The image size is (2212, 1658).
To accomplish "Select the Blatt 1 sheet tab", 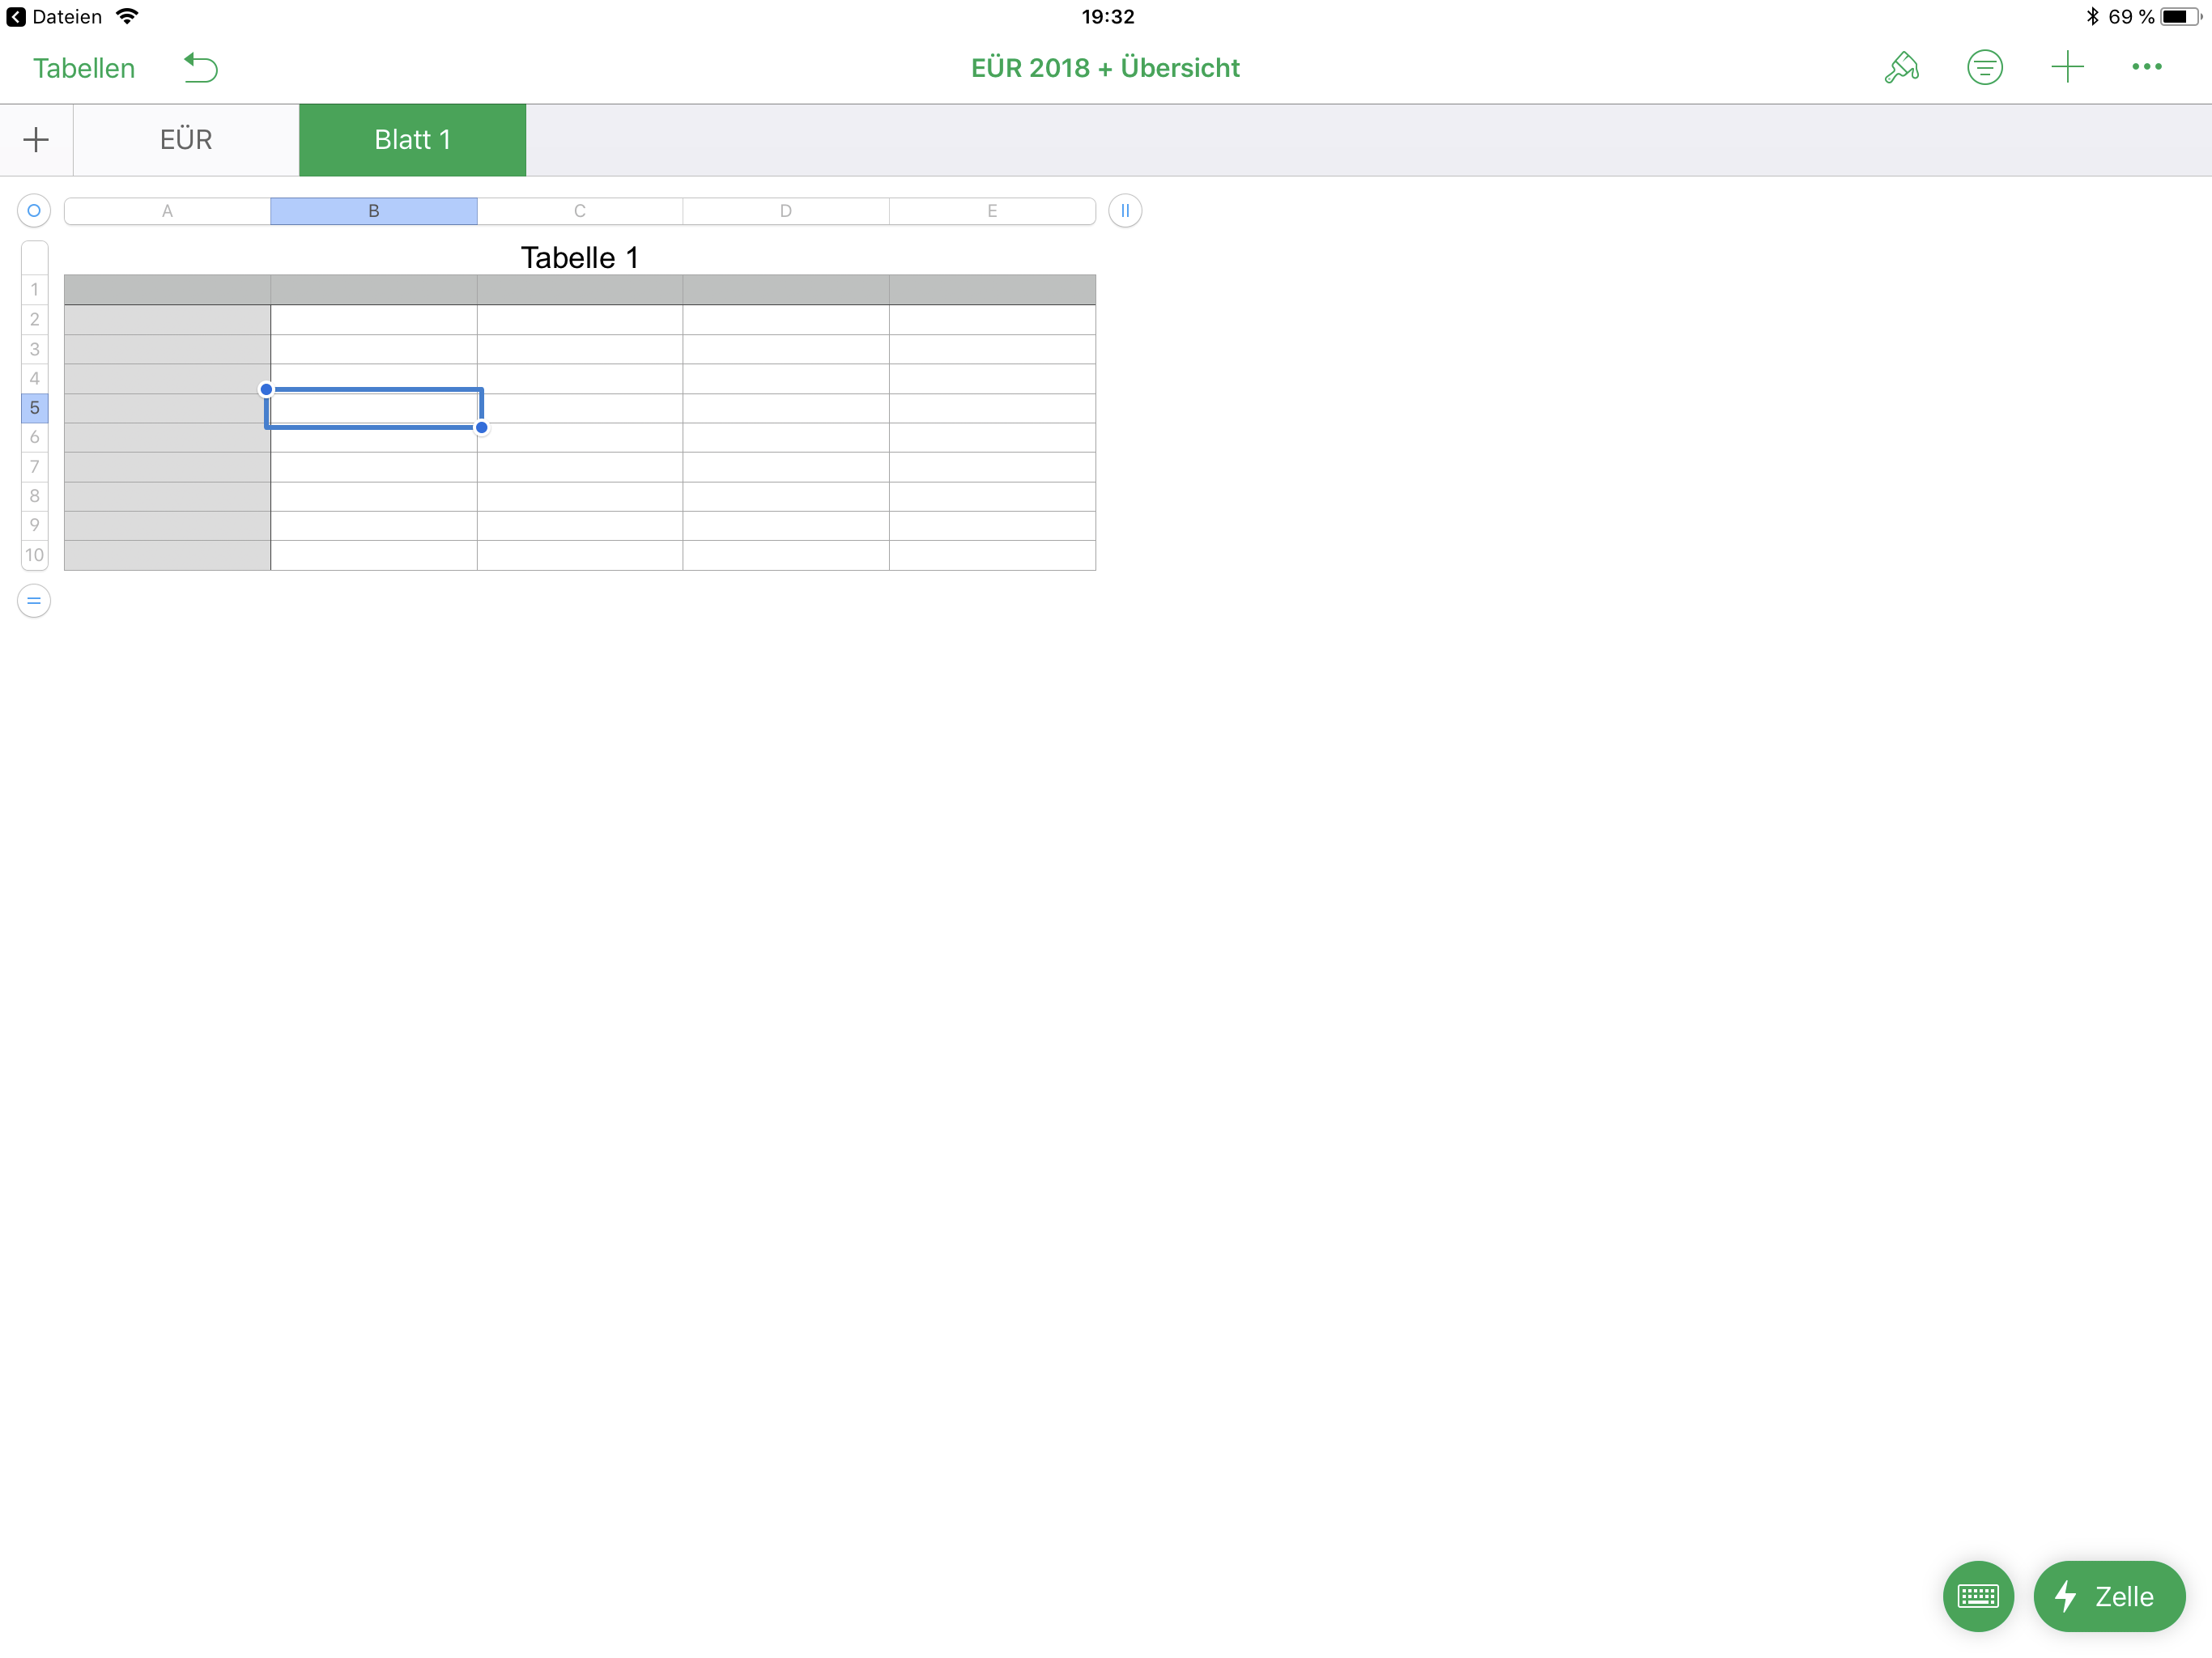I will pyautogui.click(x=412, y=140).
